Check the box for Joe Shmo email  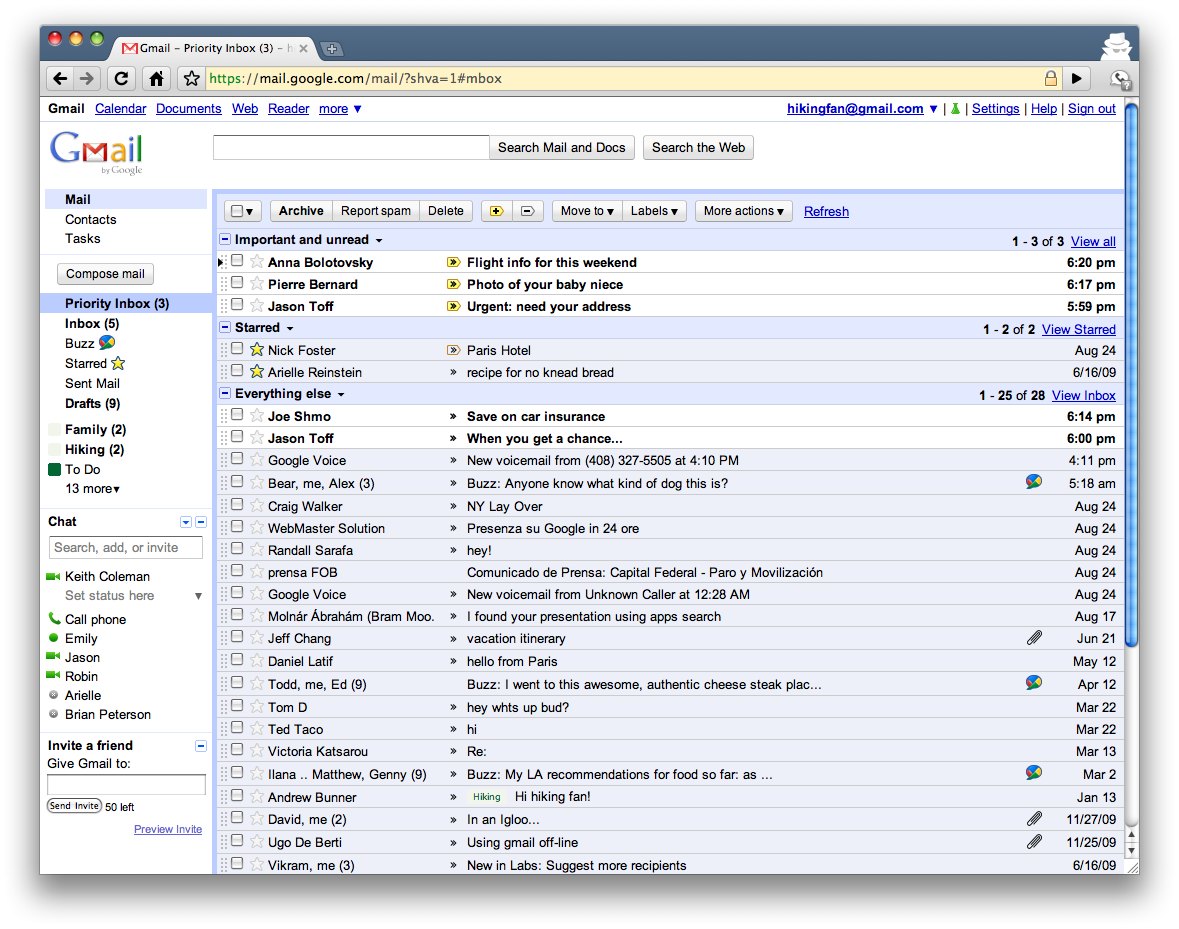pyautogui.click(x=237, y=416)
